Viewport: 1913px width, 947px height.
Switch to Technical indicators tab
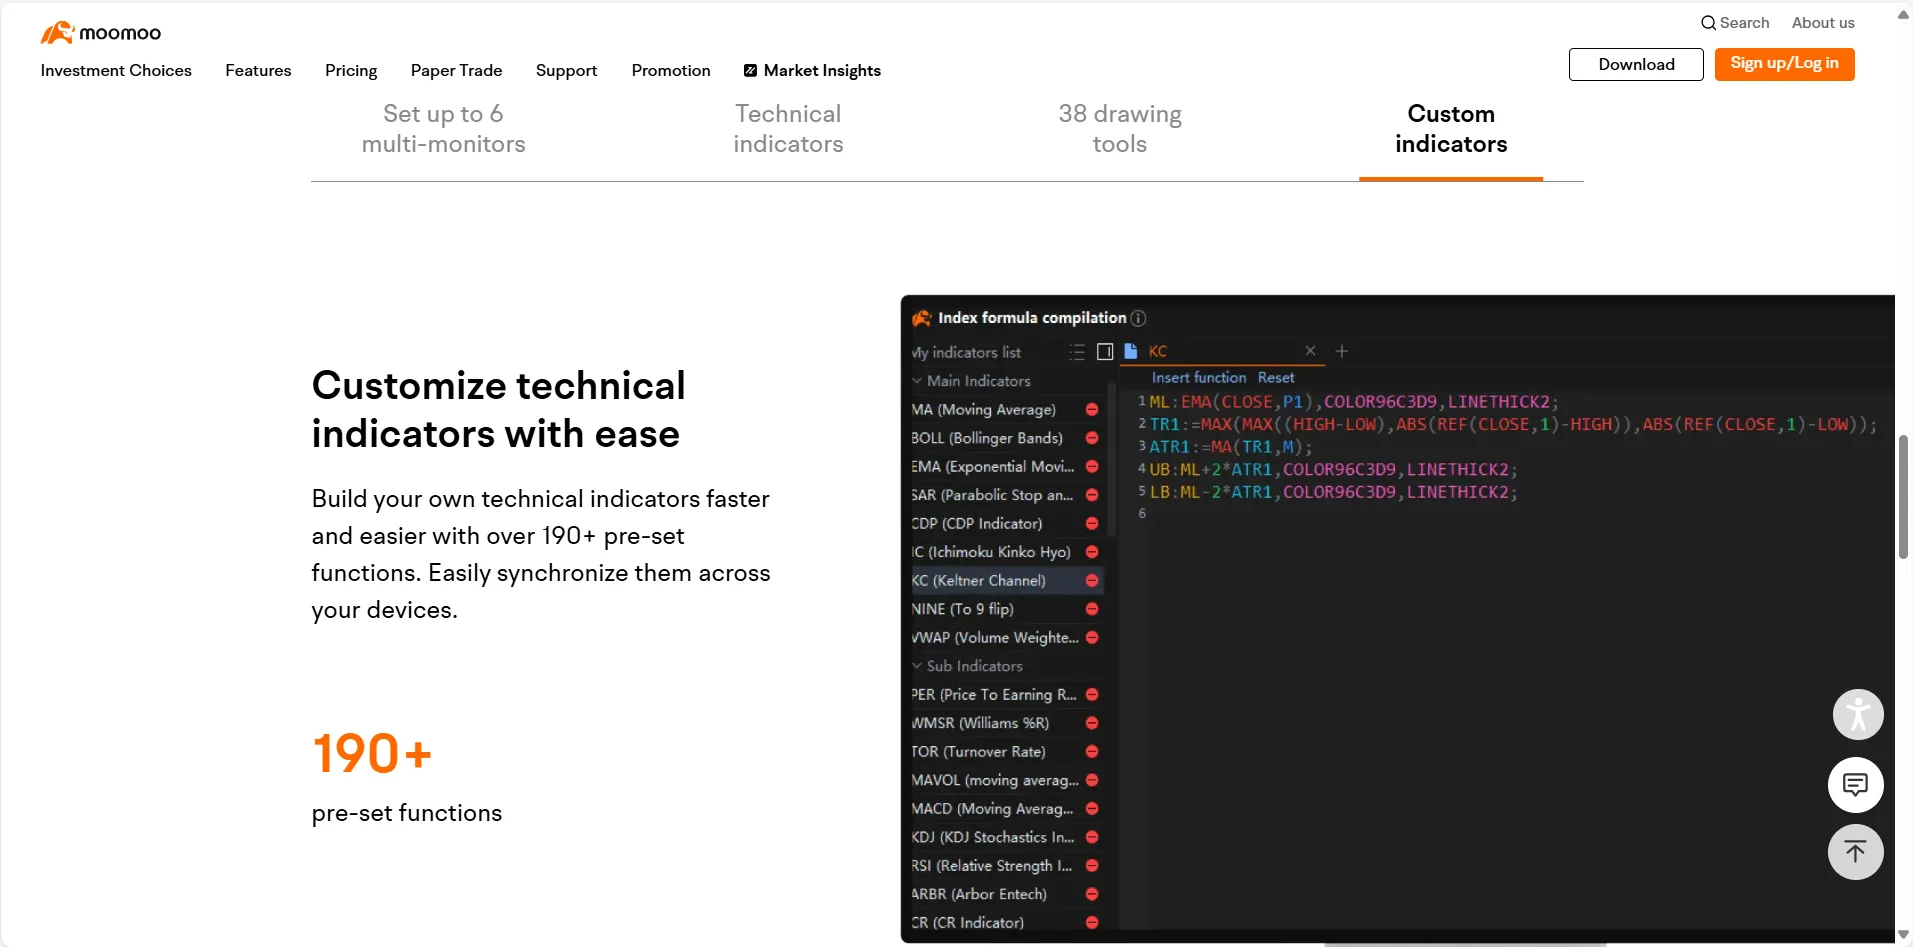pyautogui.click(x=788, y=129)
